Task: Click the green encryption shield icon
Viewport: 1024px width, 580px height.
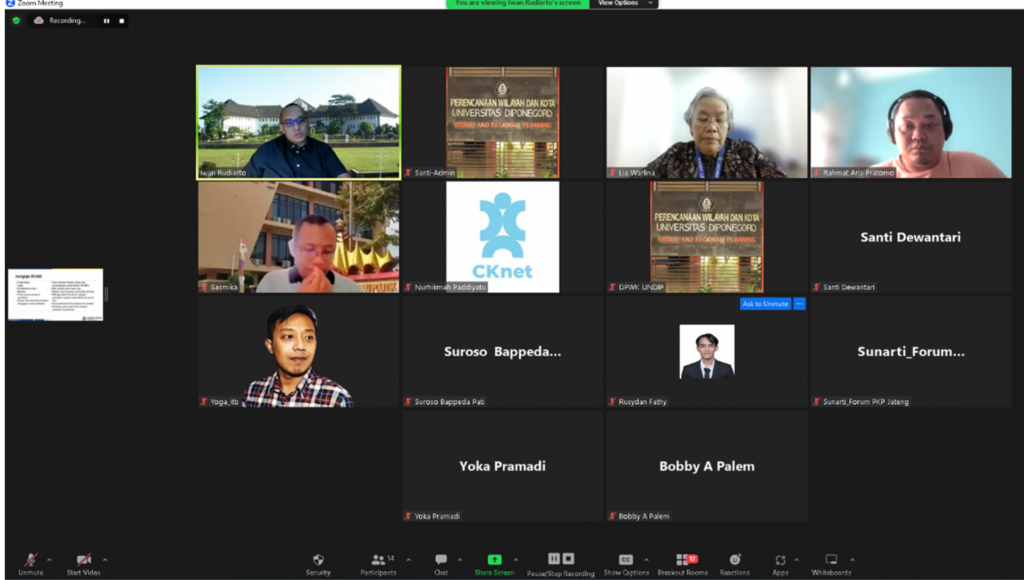Action: tap(16, 20)
